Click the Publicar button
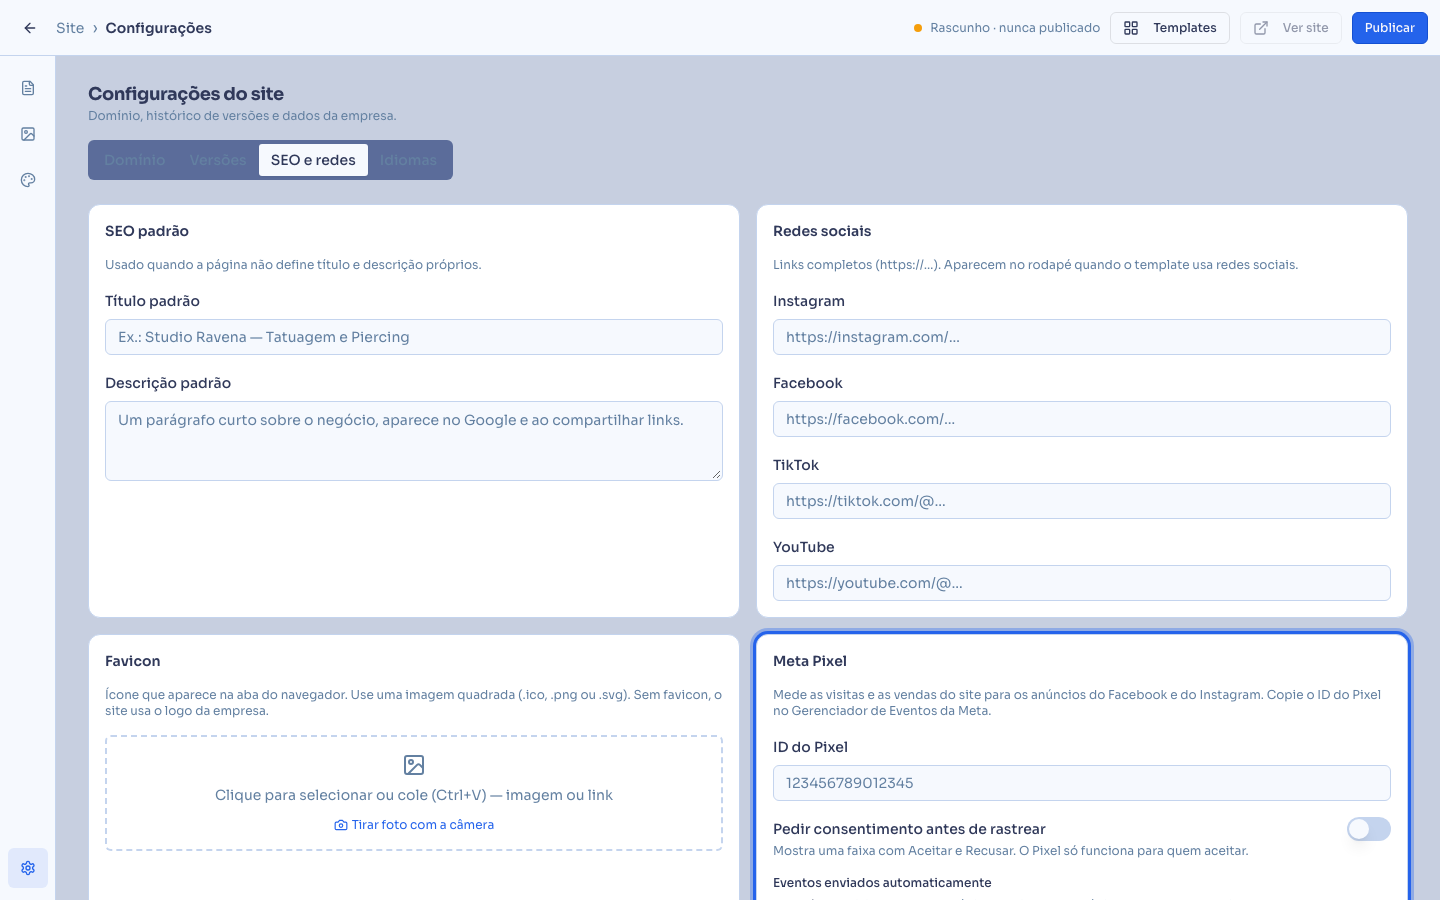1440x900 pixels. tap(1390, 28)
